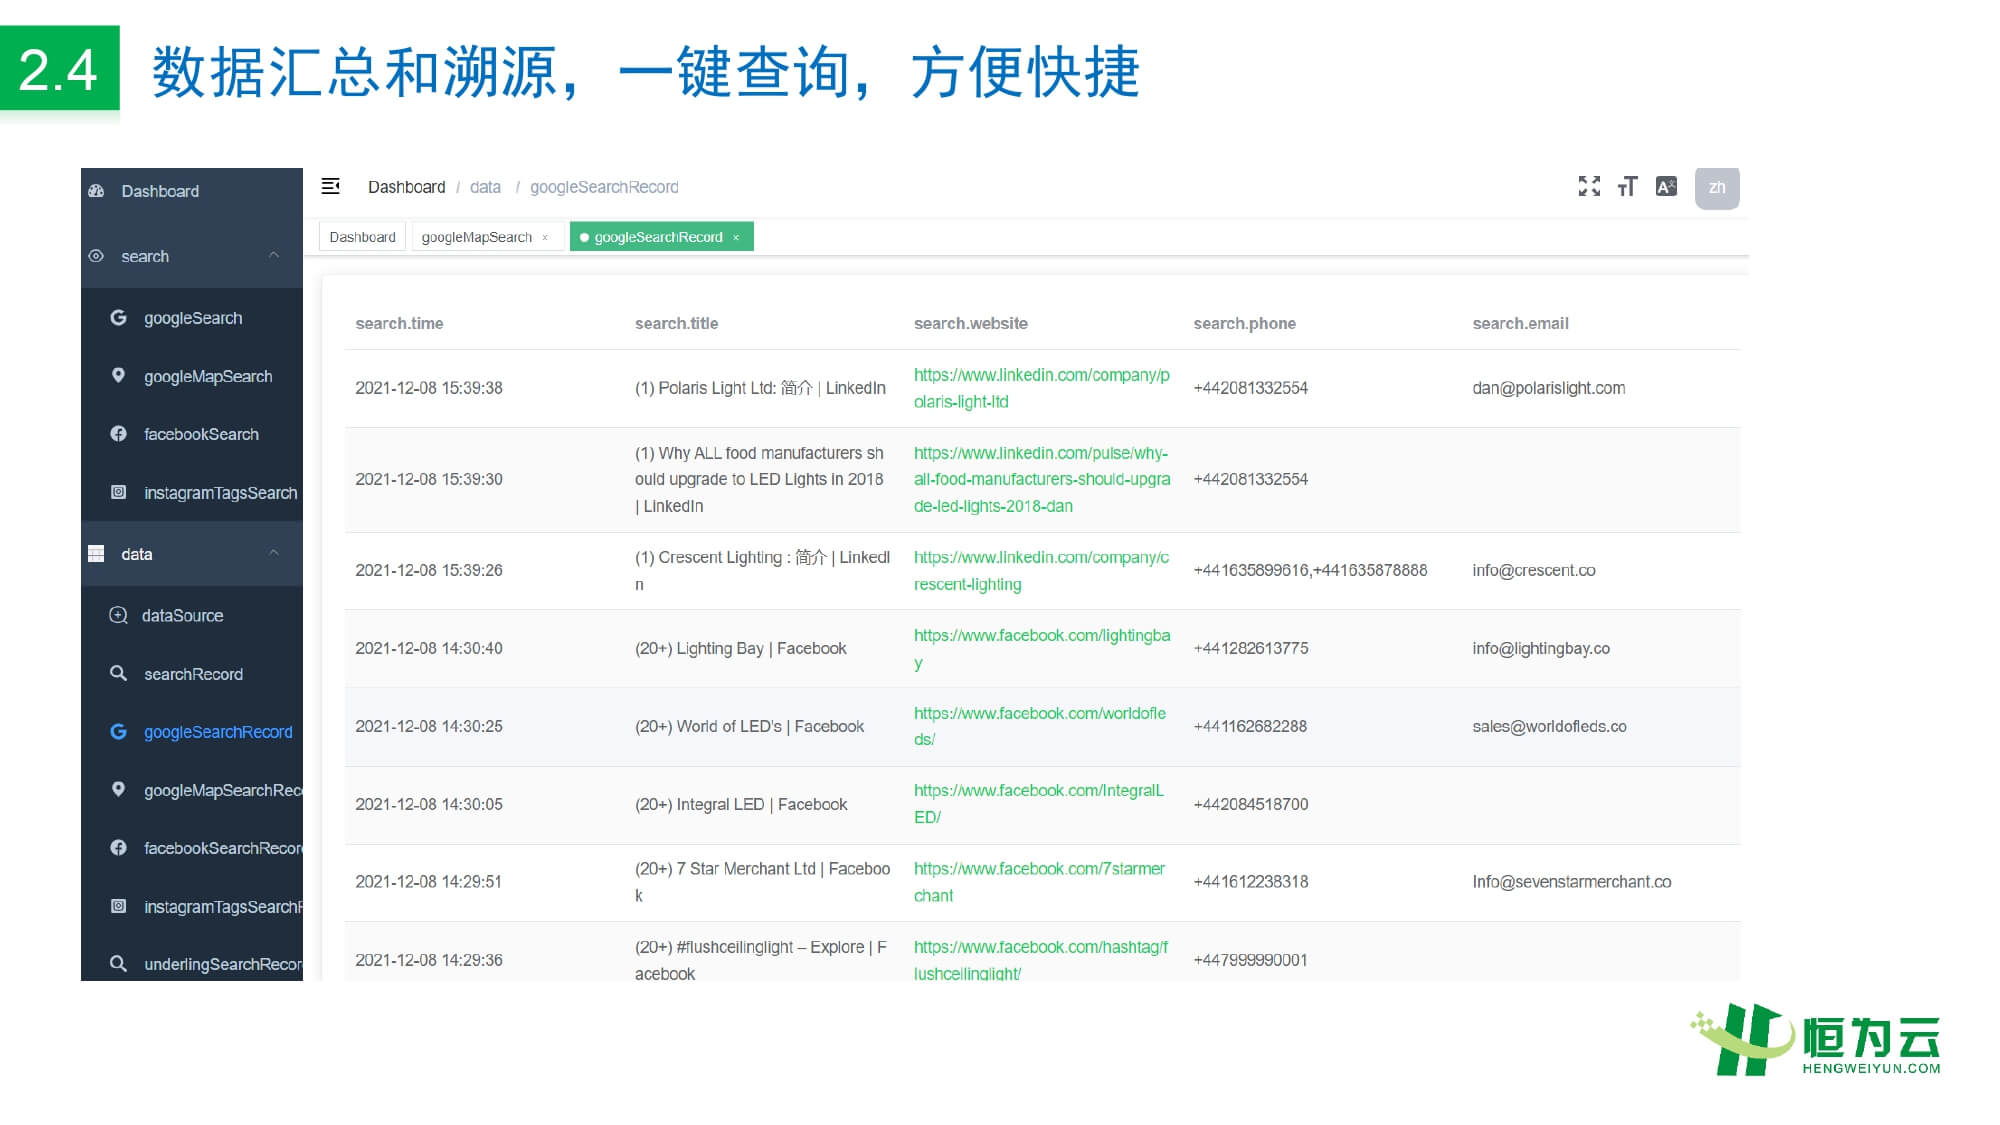This screenshot has width=2000, height=1125.
Task: Click the search.title column header
Action: click(676, 323)
